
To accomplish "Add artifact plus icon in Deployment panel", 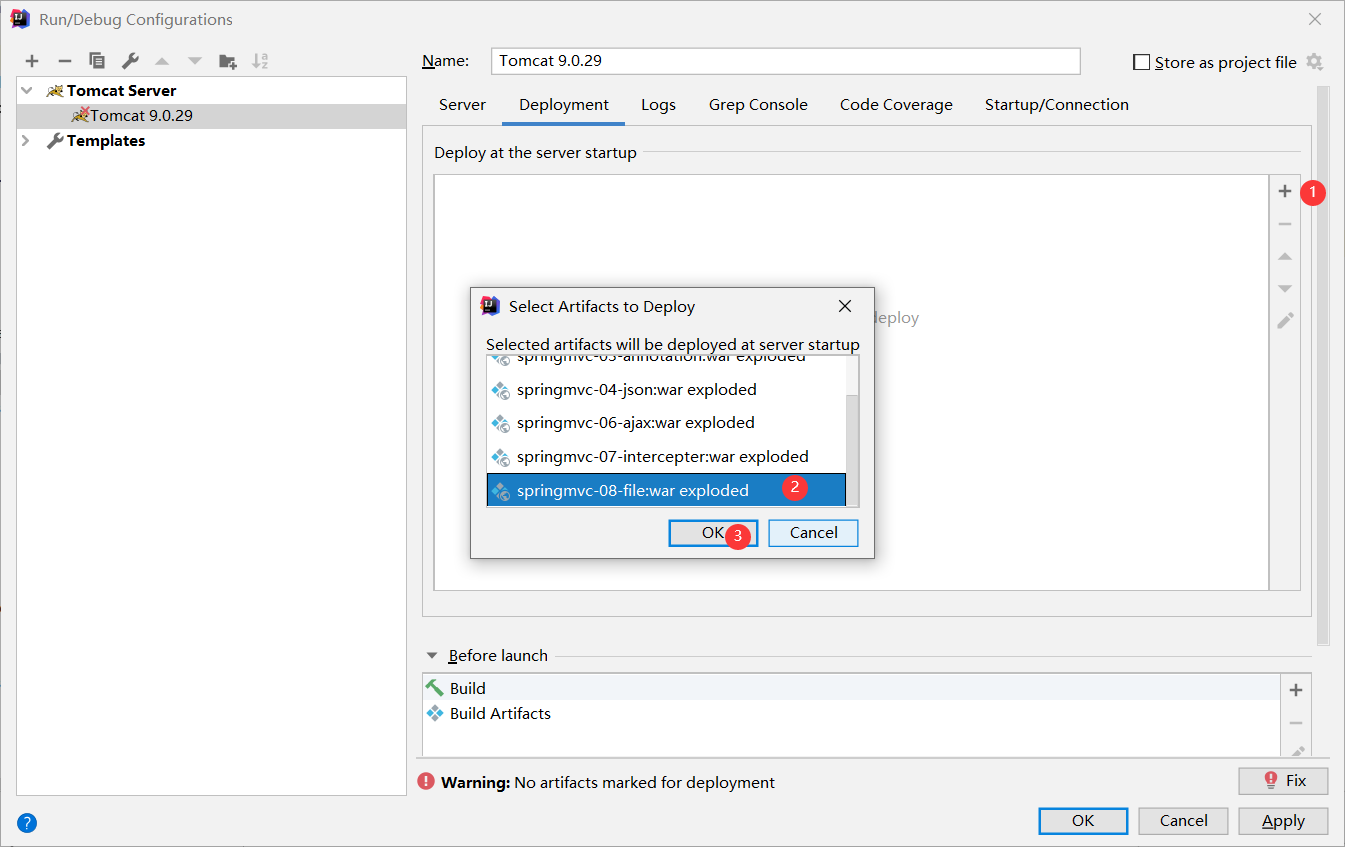I will 1285,191.
